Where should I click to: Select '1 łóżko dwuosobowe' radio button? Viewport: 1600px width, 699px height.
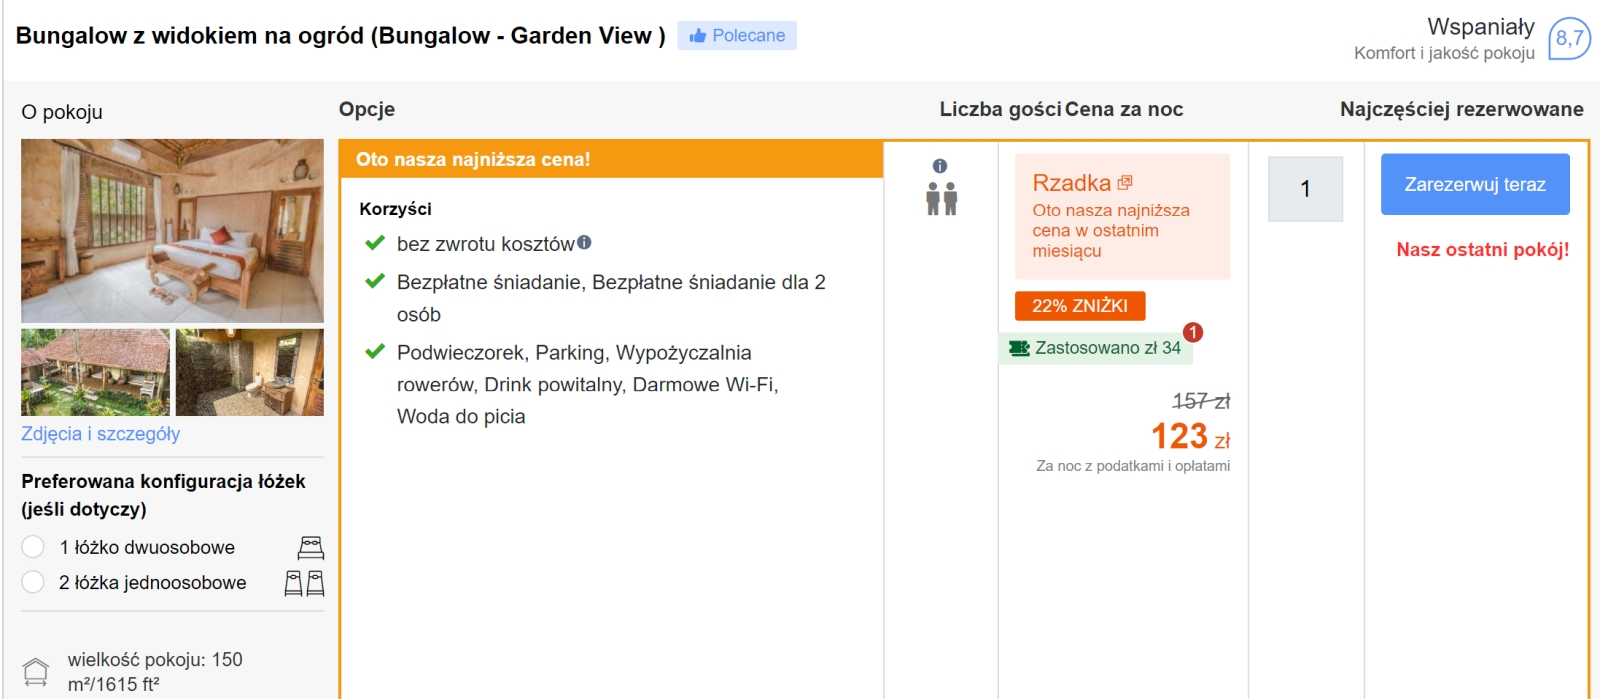pyautogui.click(x=33, y=547)
